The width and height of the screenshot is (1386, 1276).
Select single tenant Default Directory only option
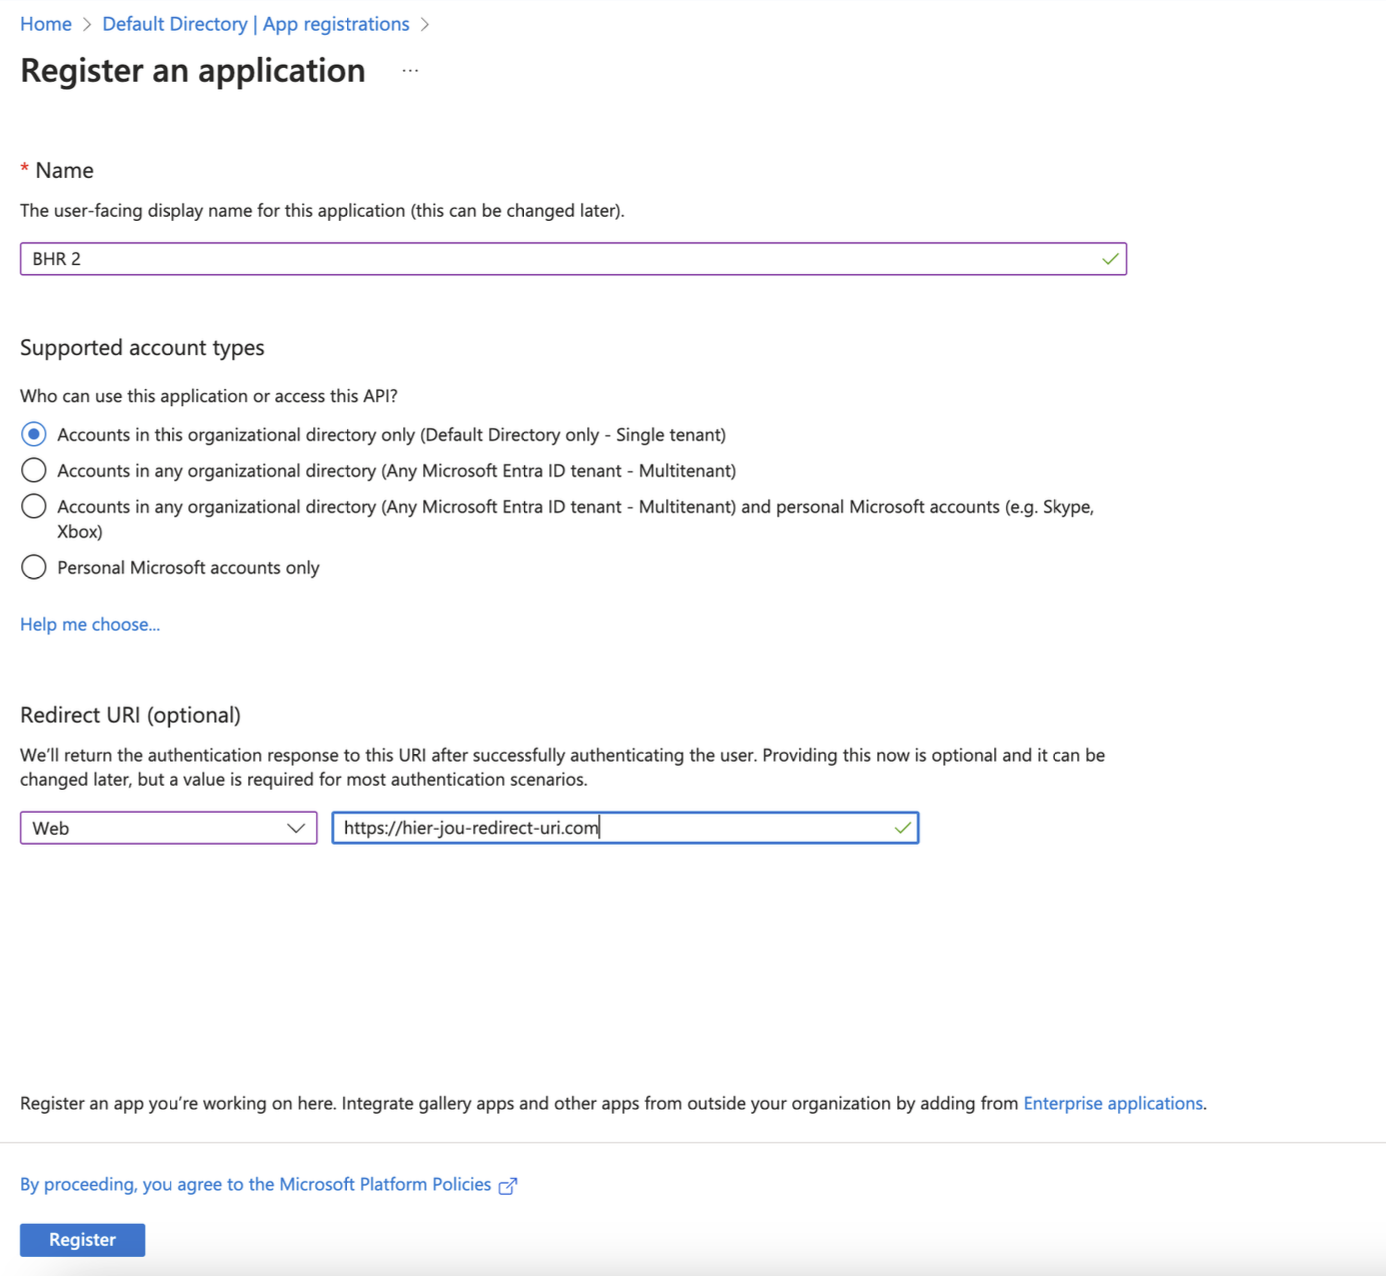coord(34,435)
